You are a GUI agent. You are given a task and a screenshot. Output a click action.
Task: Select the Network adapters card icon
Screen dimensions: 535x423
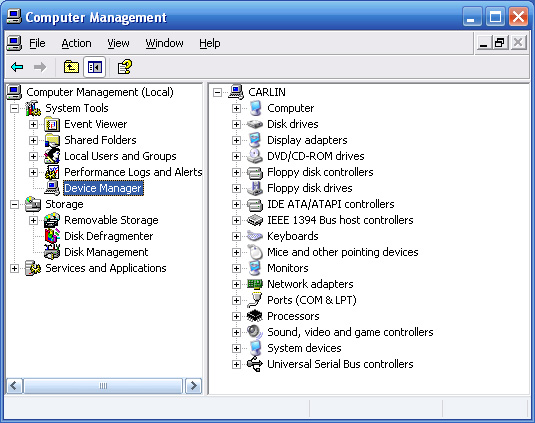click(x=255, y=284)
